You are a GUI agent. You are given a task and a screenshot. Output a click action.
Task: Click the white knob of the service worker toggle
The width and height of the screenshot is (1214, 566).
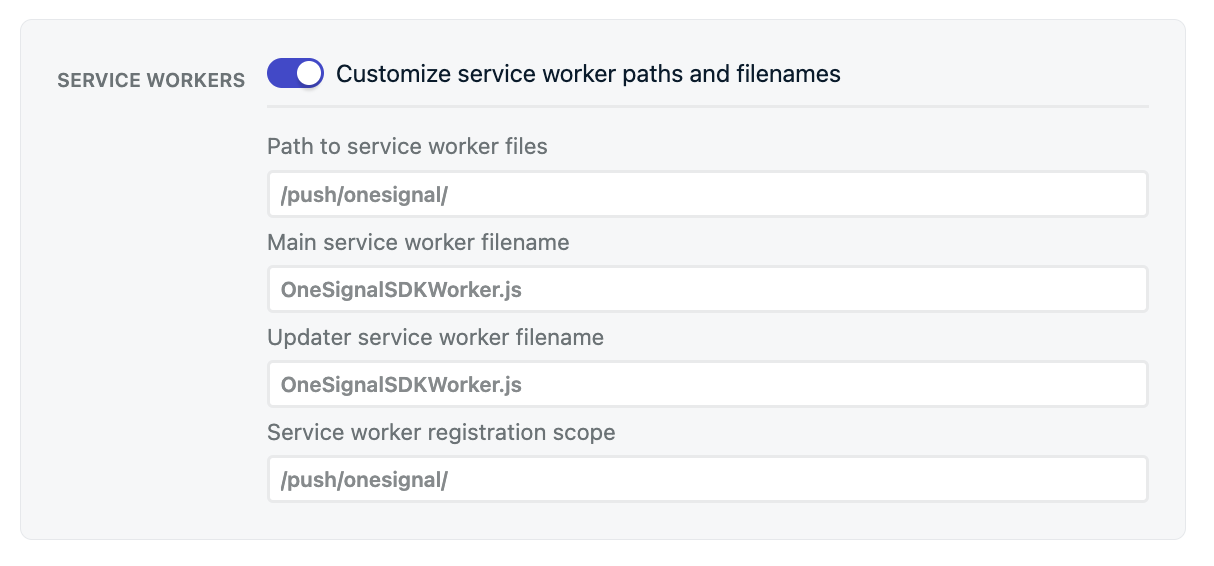pyautogui.click(x=309, y=73)
